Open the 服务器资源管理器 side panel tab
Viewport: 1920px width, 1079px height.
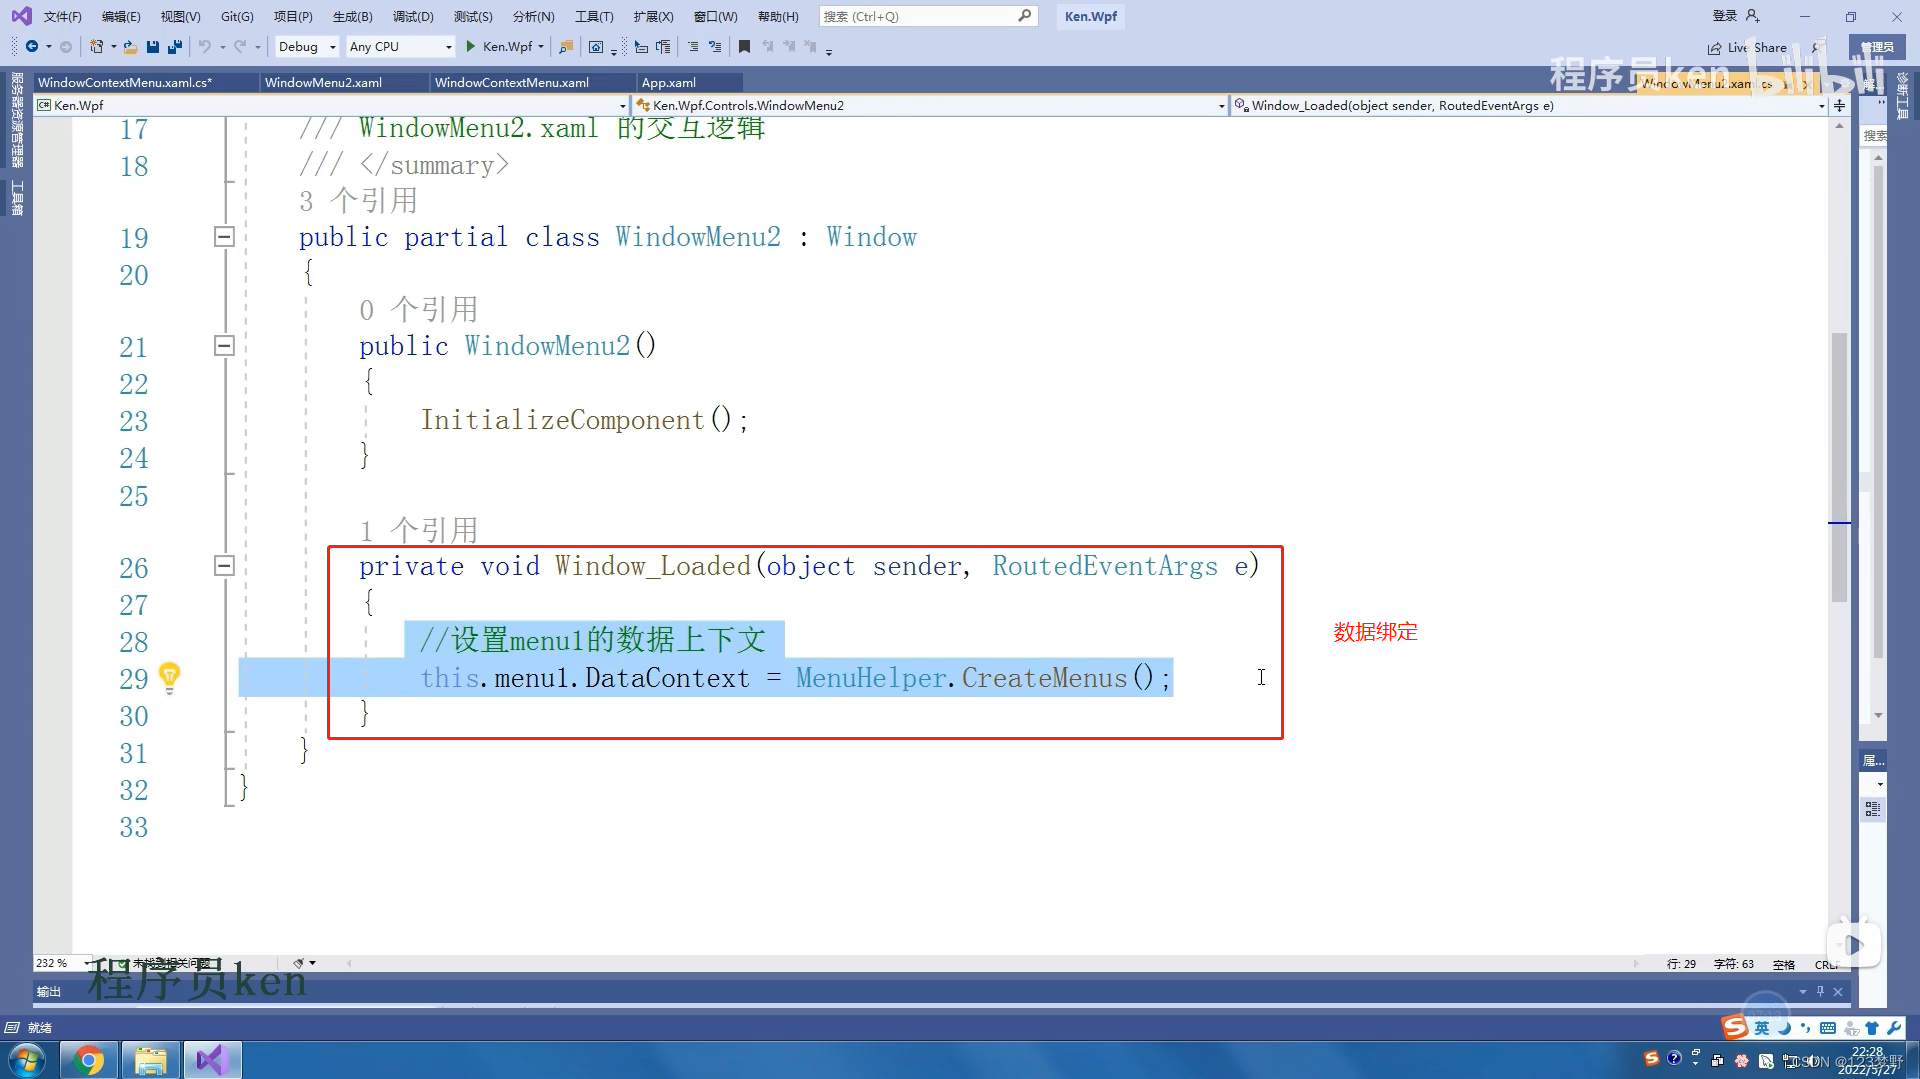(x=16, y=119)
